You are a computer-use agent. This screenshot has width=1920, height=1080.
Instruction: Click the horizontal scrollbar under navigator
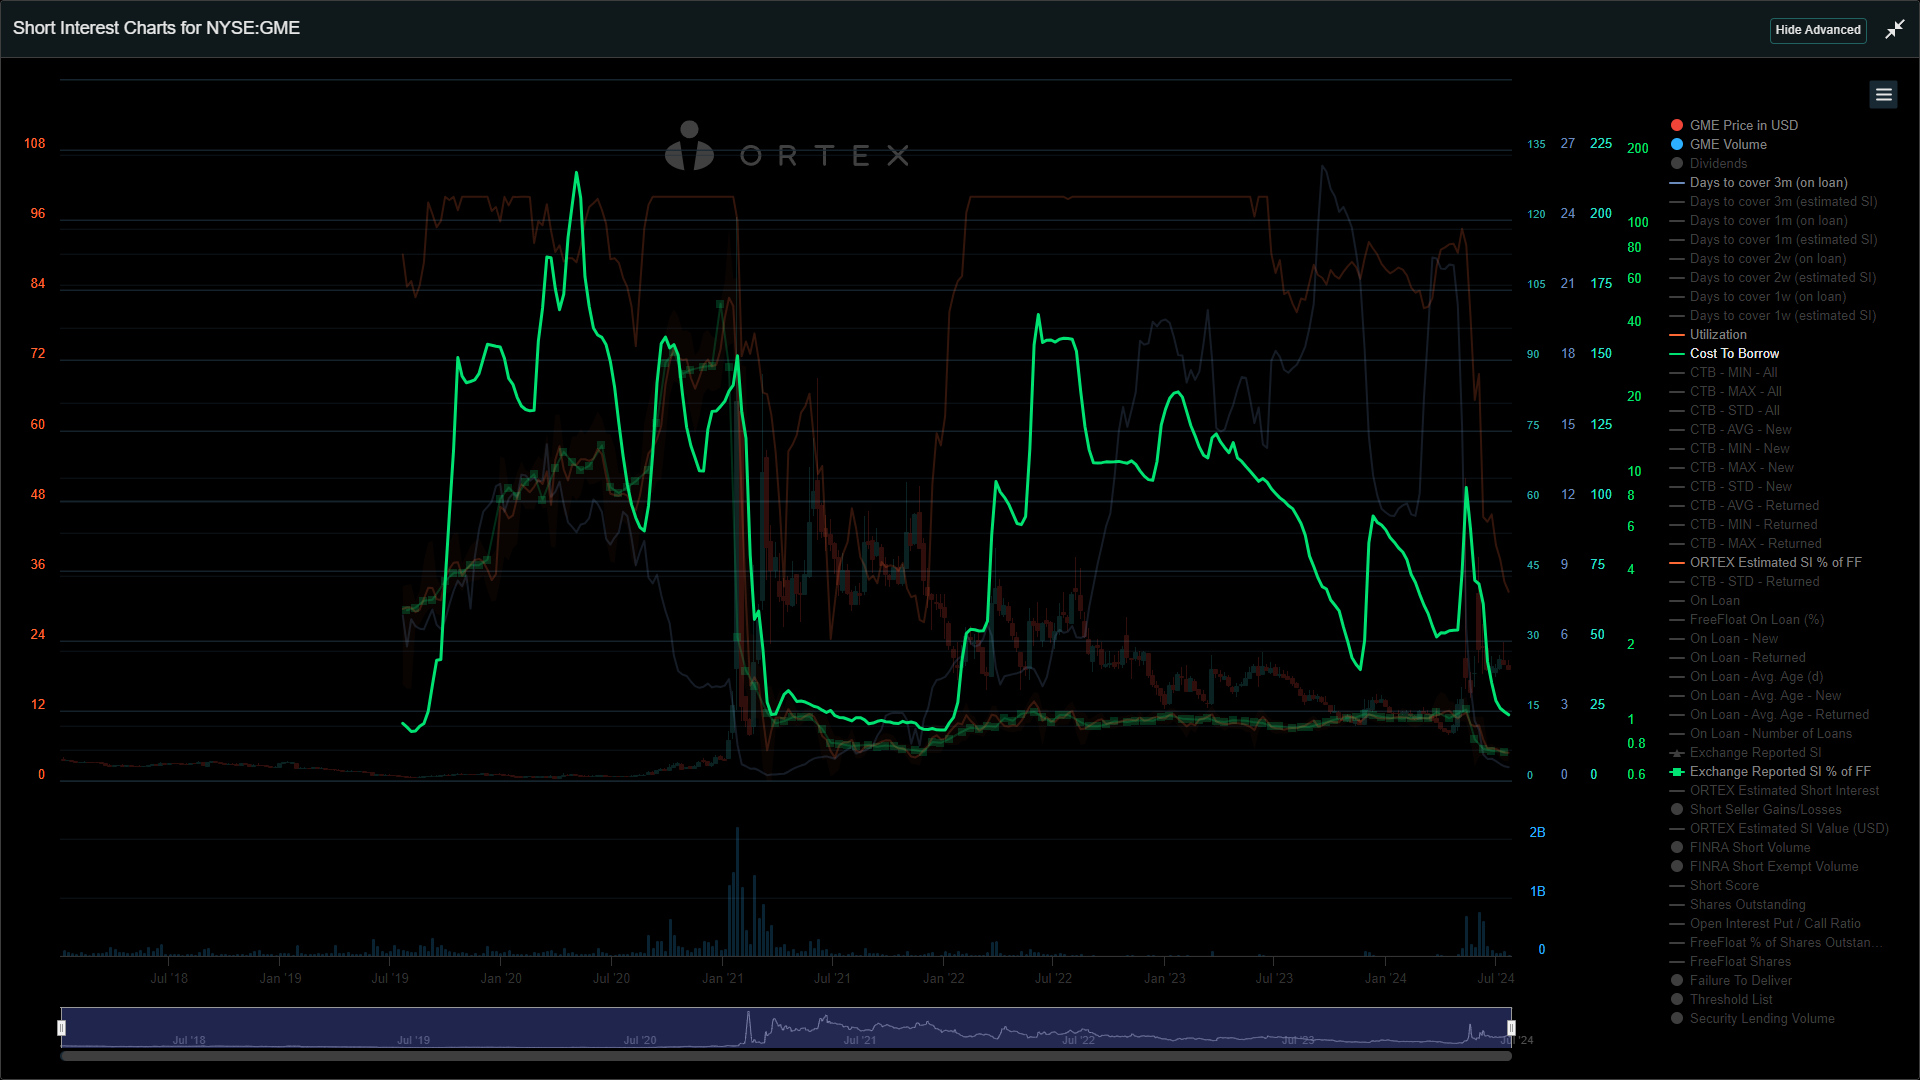tap(785, 1055)
